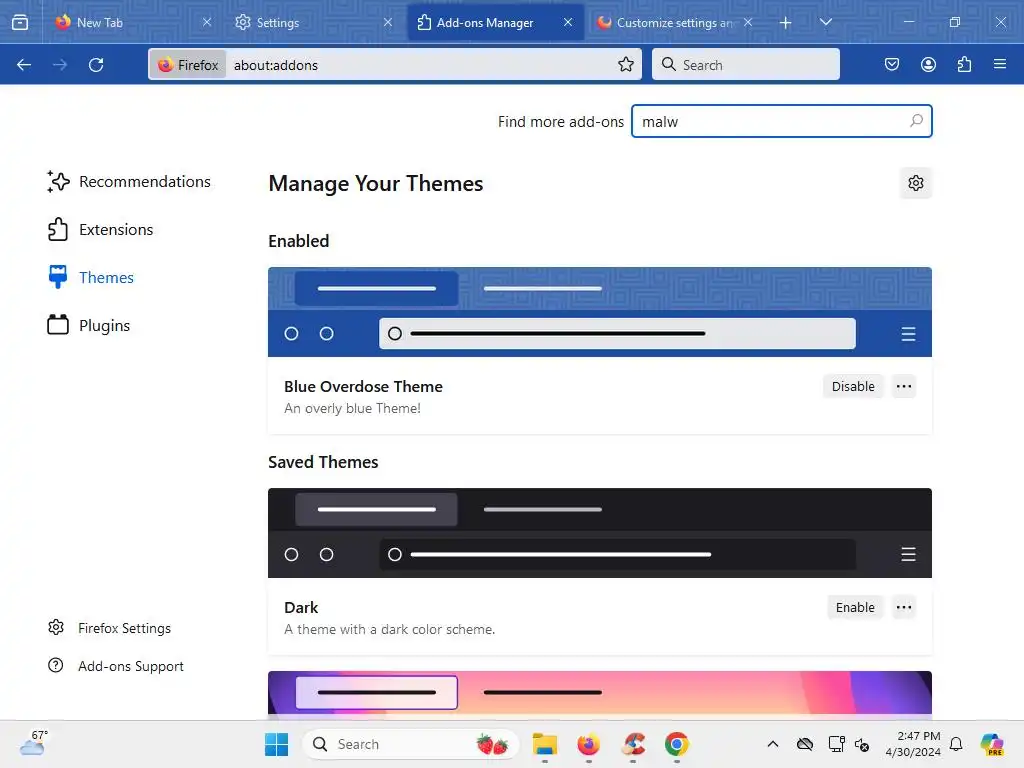
Task: Open the Firefox account icon
Action: (x=928, y=64)
